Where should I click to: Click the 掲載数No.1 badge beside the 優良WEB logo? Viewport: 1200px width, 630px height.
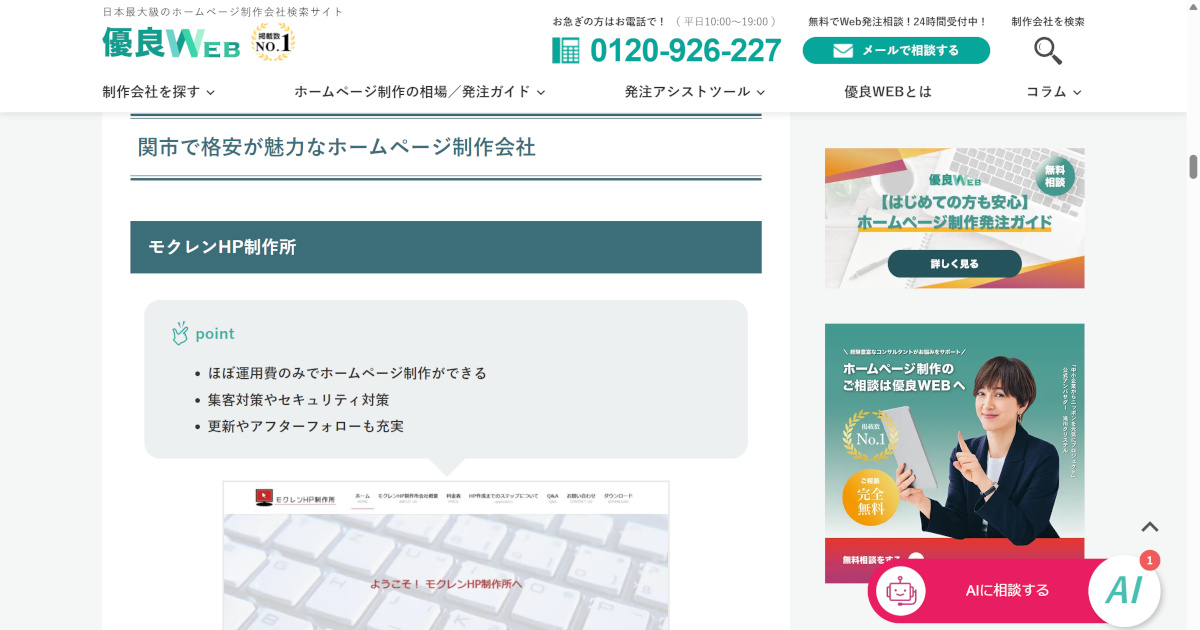click(x=272, y=41)
